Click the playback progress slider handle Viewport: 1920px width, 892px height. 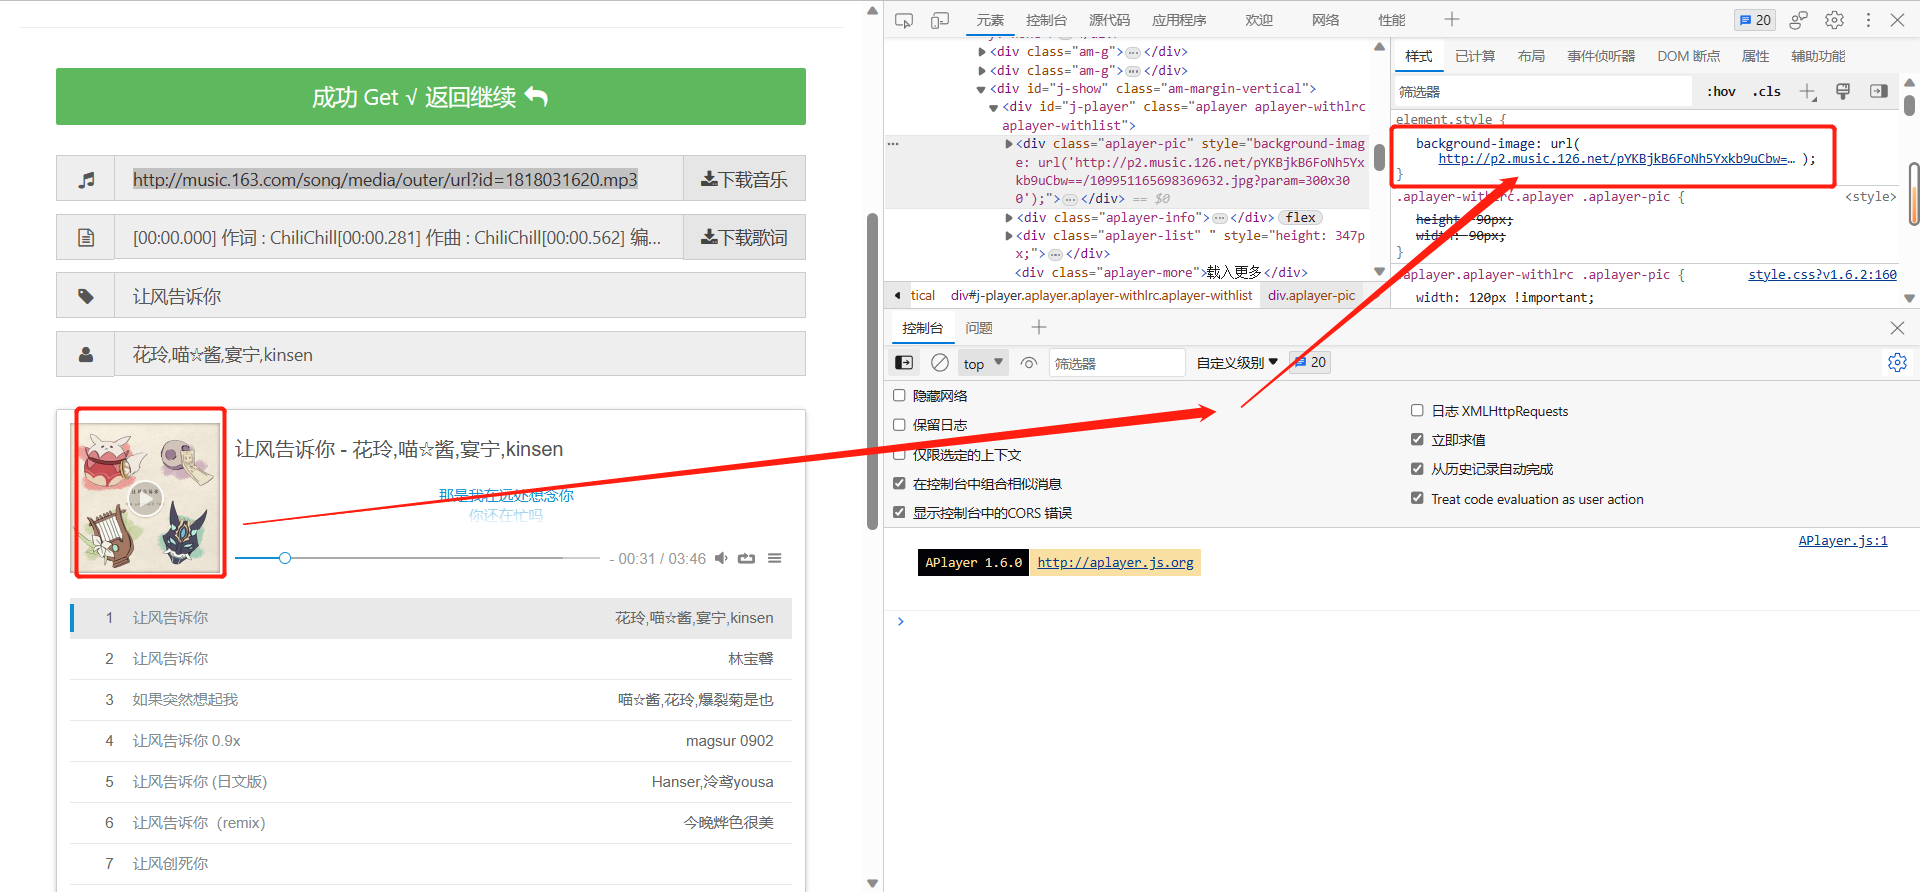285,558
